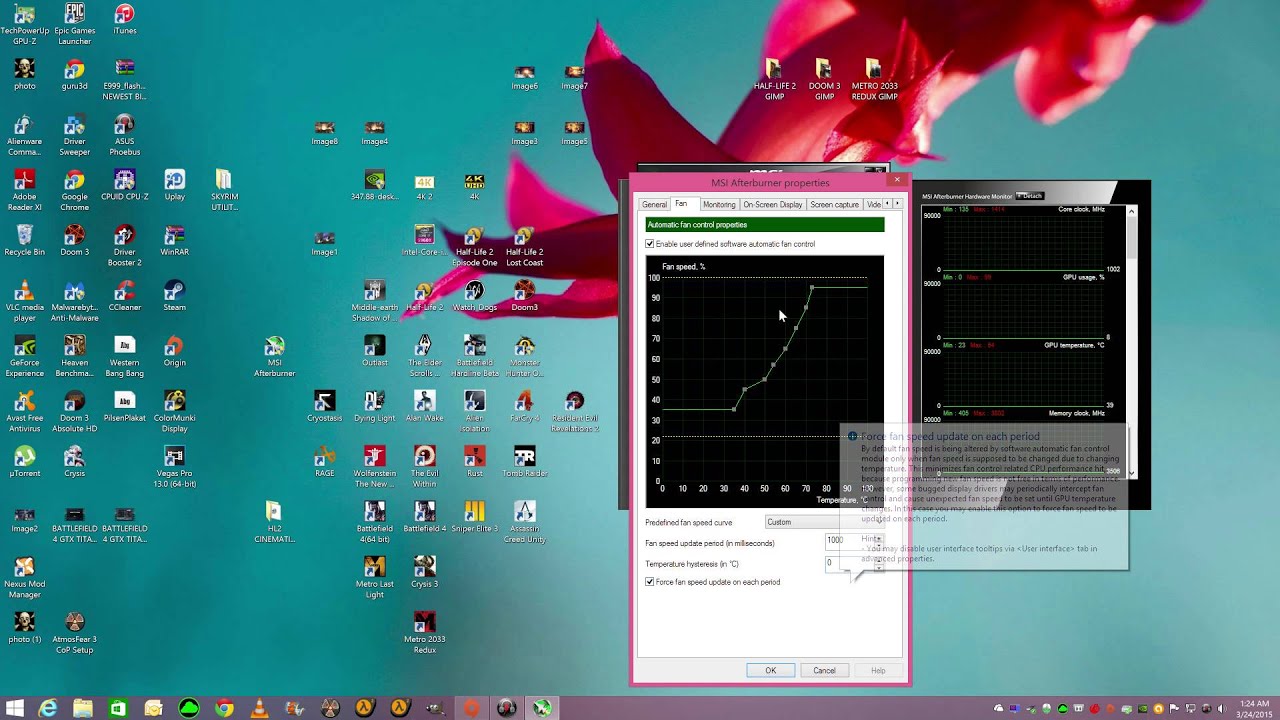This screenshot has width=1280, height=720.
Task: Open File Explorer from the taskbar
Action: (x=82, y=708)
